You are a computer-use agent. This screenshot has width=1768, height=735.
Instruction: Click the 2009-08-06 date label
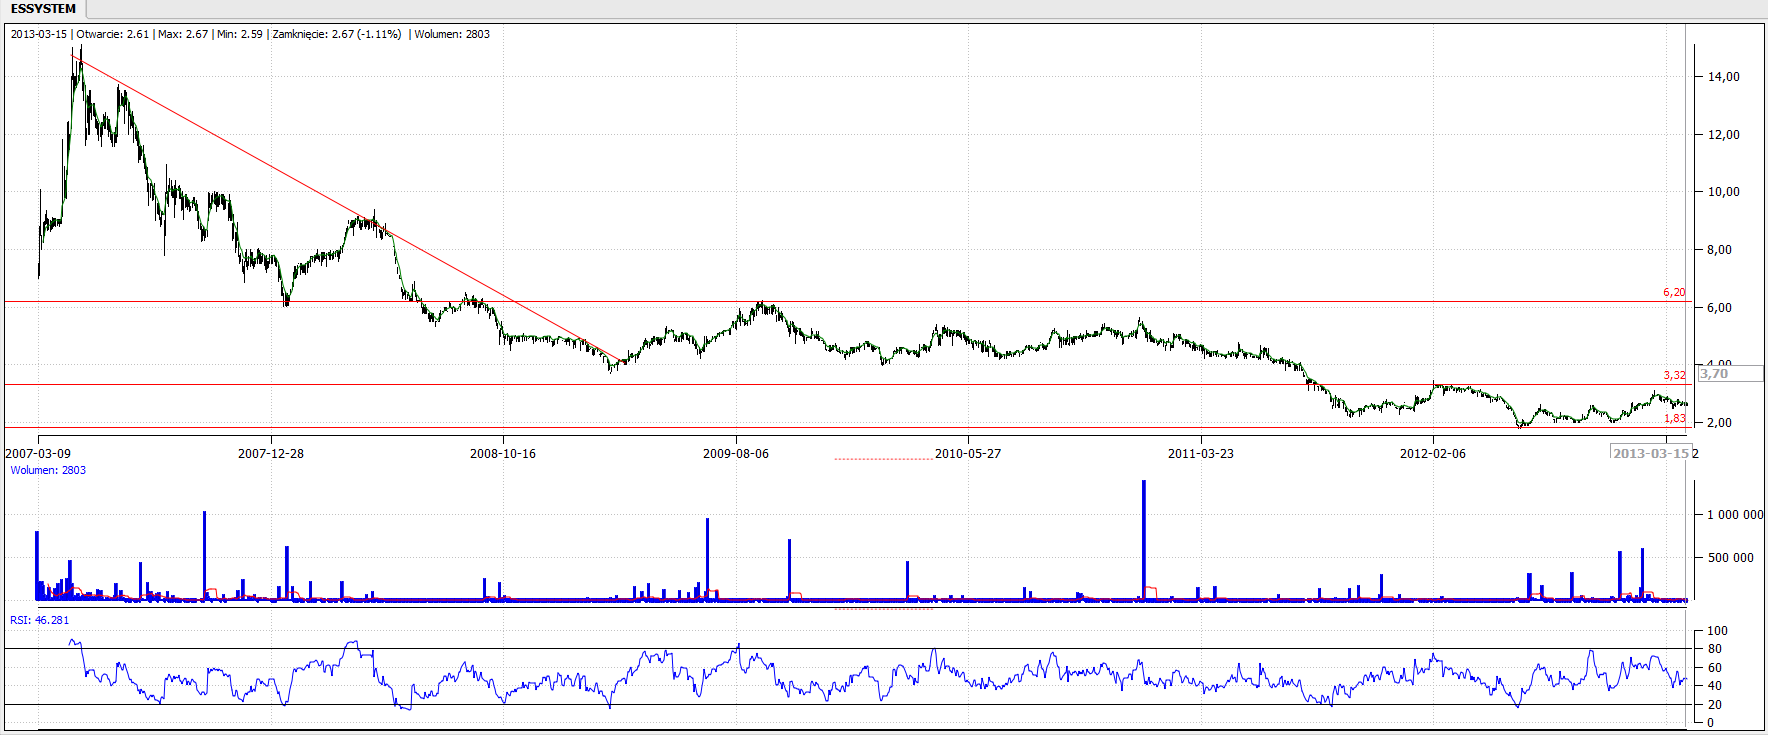point(736,453)
